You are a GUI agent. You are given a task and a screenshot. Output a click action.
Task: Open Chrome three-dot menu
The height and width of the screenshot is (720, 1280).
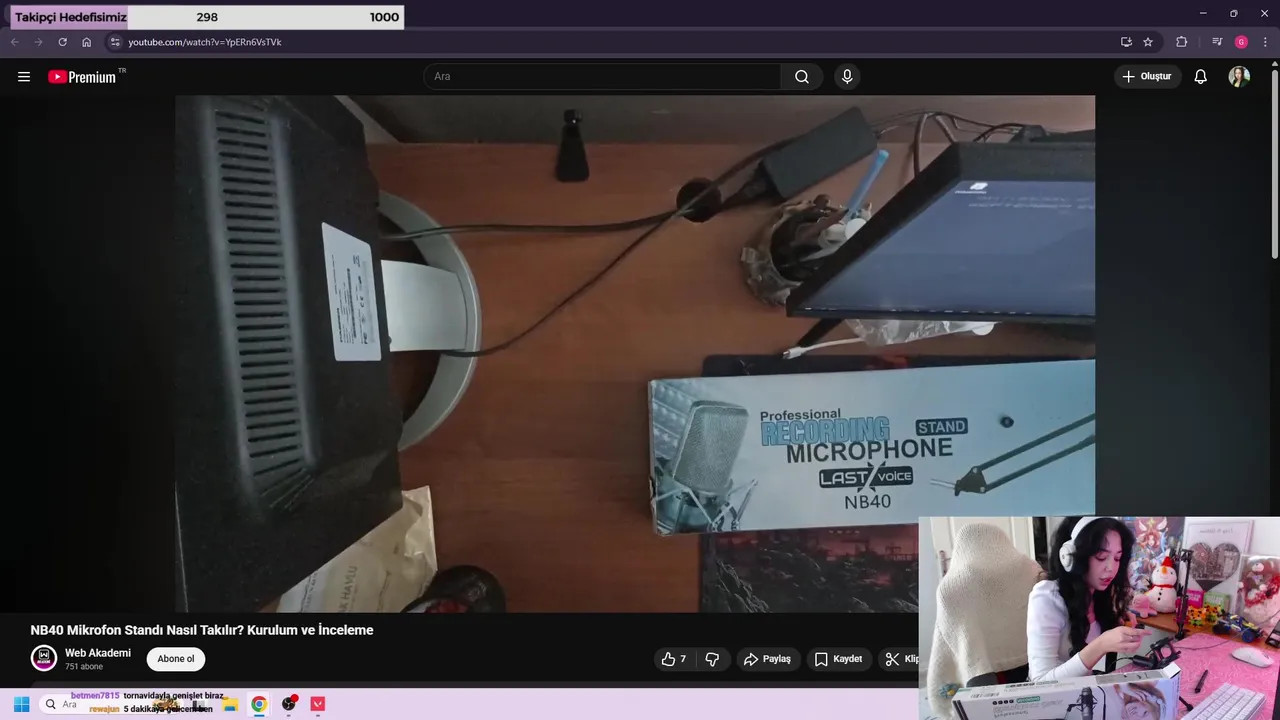(x=1265, y=42)
